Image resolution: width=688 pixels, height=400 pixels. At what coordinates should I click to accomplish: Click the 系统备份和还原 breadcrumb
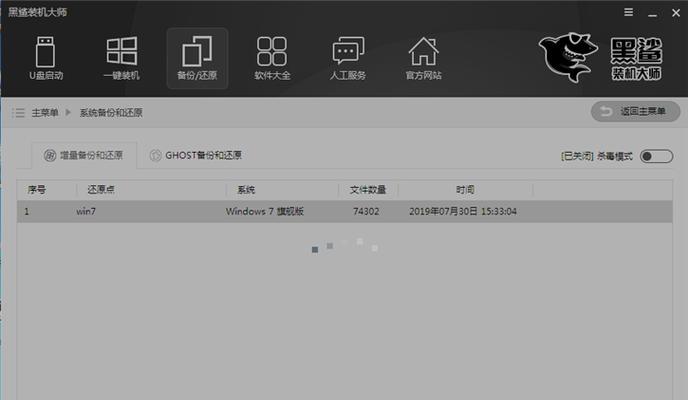click(111, 113)
